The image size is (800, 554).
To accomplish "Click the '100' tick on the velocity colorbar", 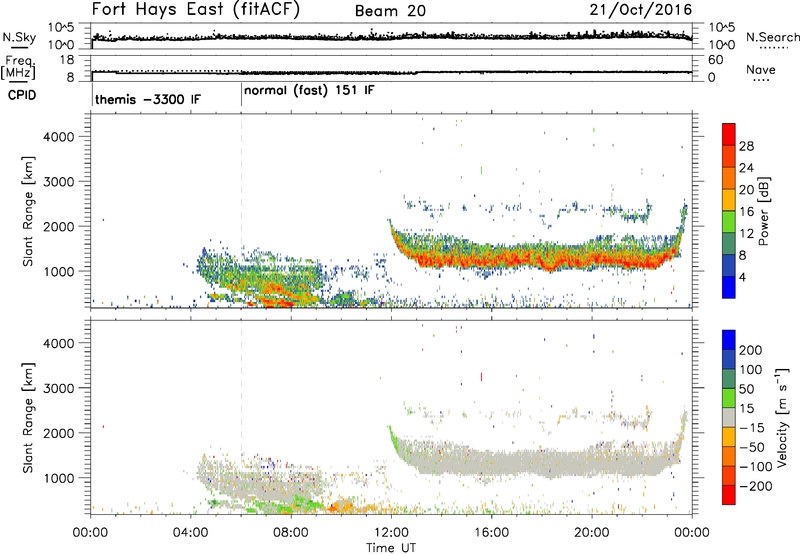I will pyautogui.click(x=750, y=370).
